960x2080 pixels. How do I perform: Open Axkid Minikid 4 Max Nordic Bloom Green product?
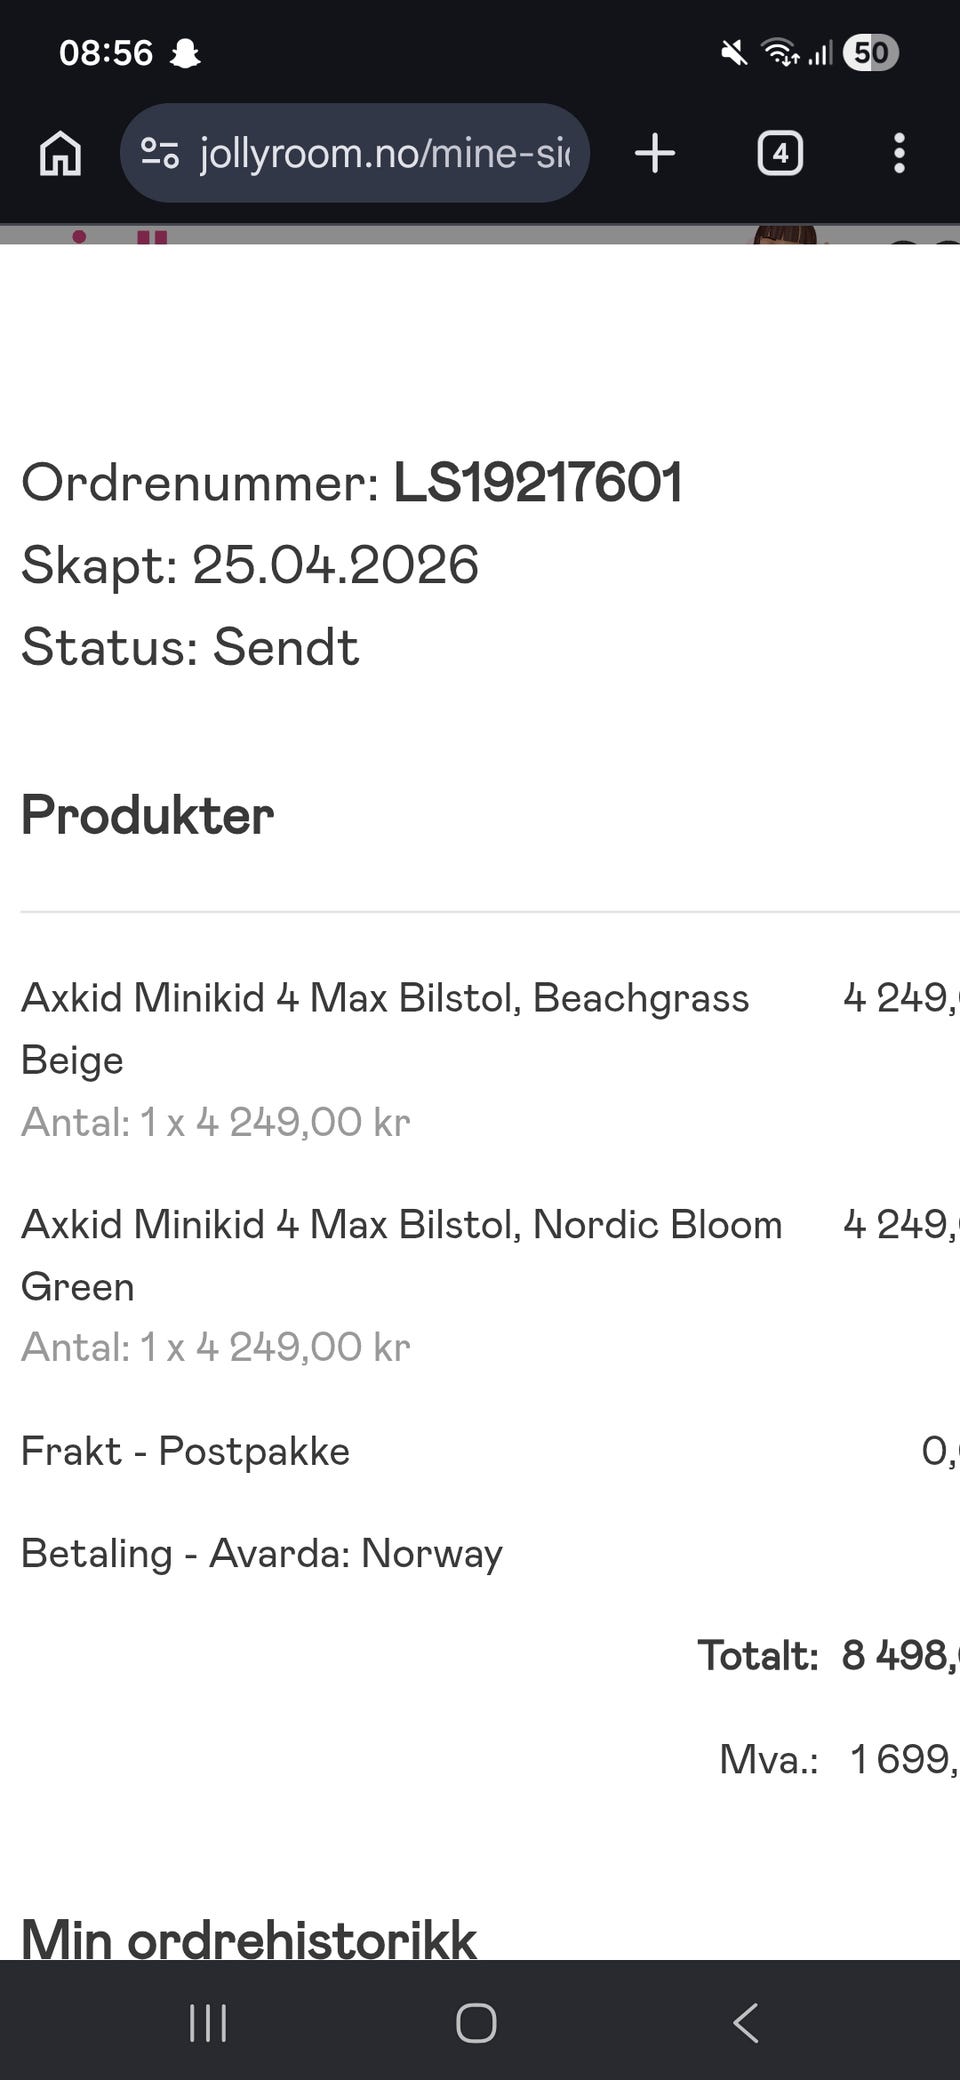[401, 1255]
